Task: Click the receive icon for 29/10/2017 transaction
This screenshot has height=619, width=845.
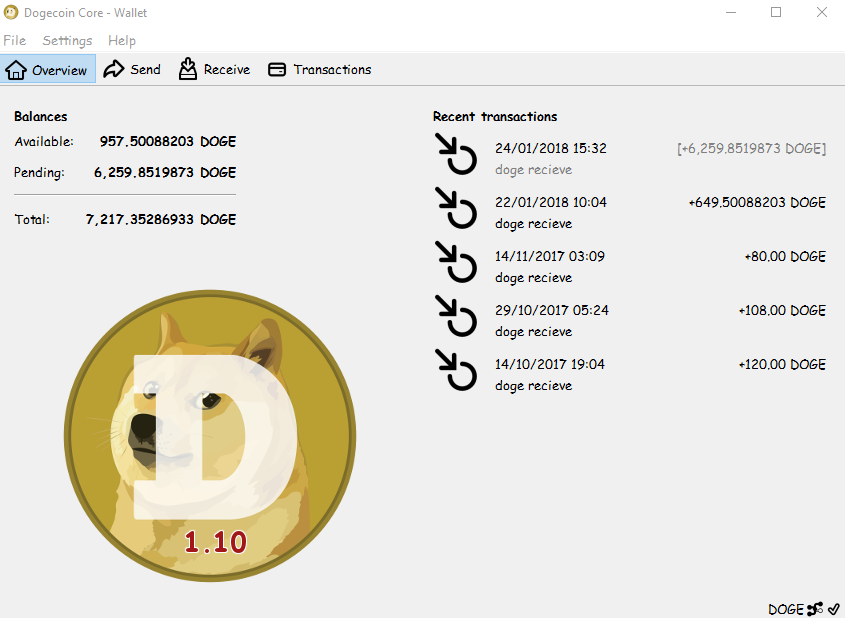Action: point(456,316)
